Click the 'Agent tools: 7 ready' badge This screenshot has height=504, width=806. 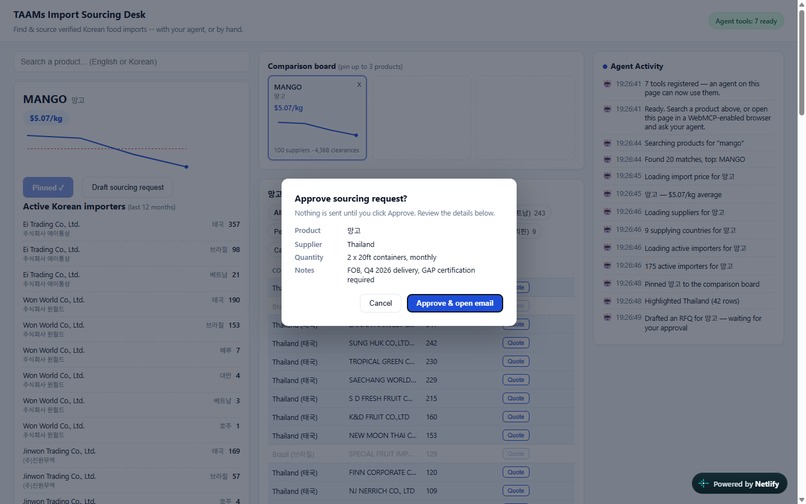[746, 21]
